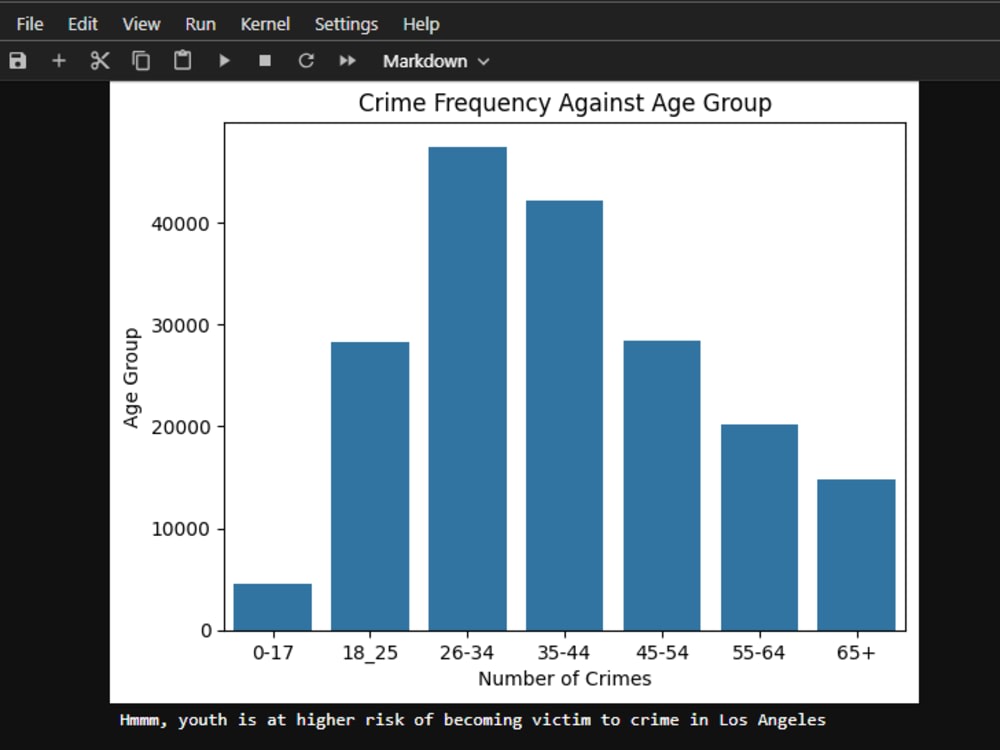Open the Run menu
The width and height of the screenshot is (1000, 750).
point(200,24)
